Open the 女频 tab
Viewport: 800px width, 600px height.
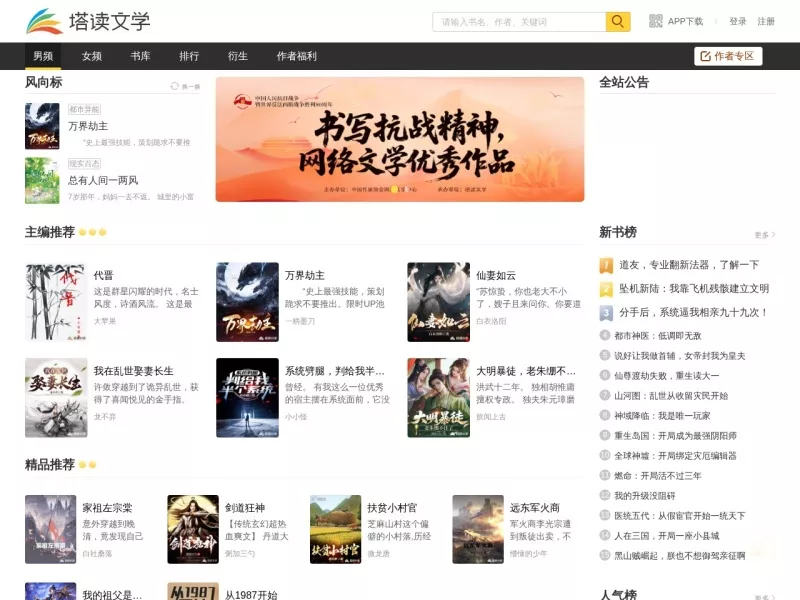click(x=92, y=56)
